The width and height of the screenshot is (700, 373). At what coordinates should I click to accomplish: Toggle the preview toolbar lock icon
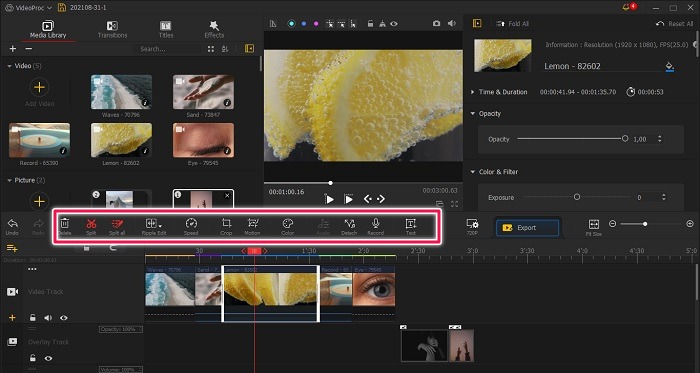[371, 24]
